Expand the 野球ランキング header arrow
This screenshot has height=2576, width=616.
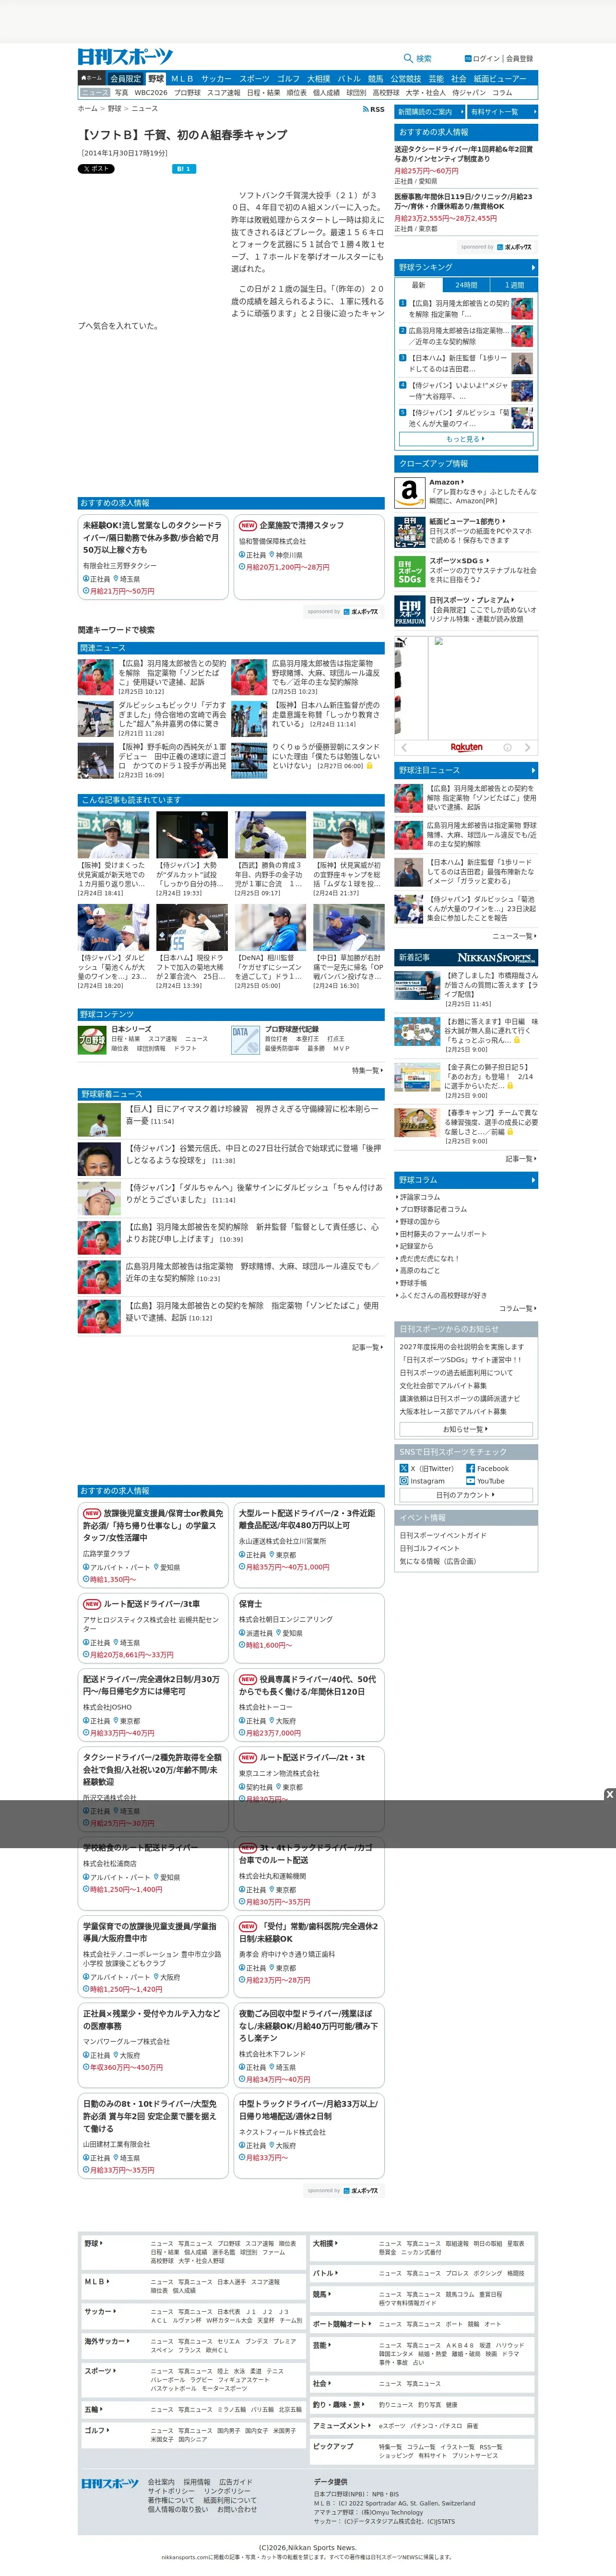(533, 268)
